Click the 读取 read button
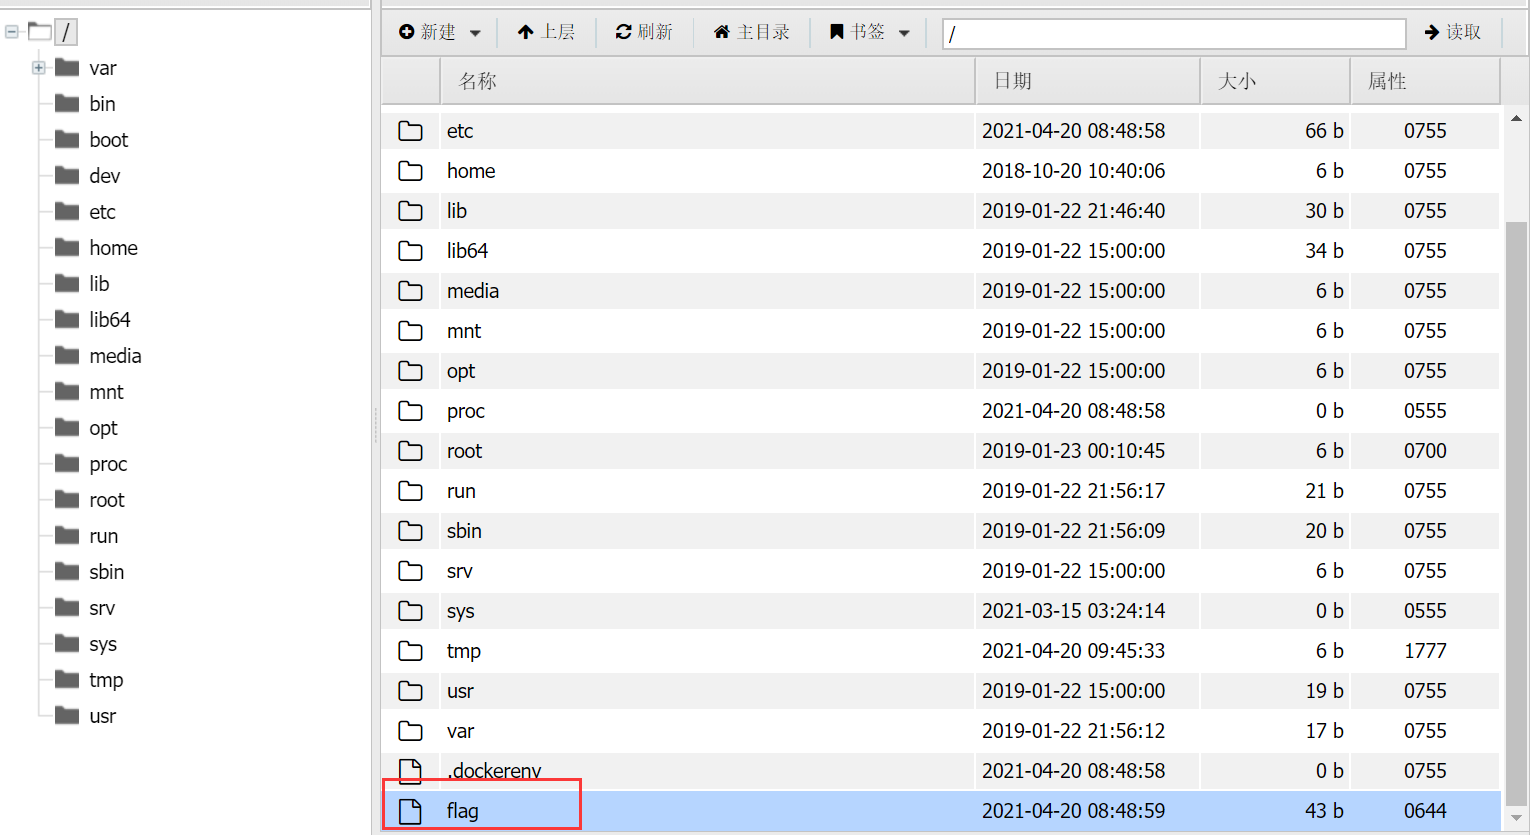1530x835 pixels. point(1453,32)
